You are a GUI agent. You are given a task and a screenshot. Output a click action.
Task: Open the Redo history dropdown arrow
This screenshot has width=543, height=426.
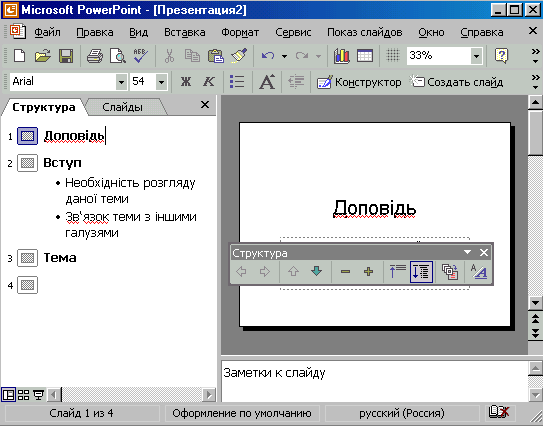point(318,56)
